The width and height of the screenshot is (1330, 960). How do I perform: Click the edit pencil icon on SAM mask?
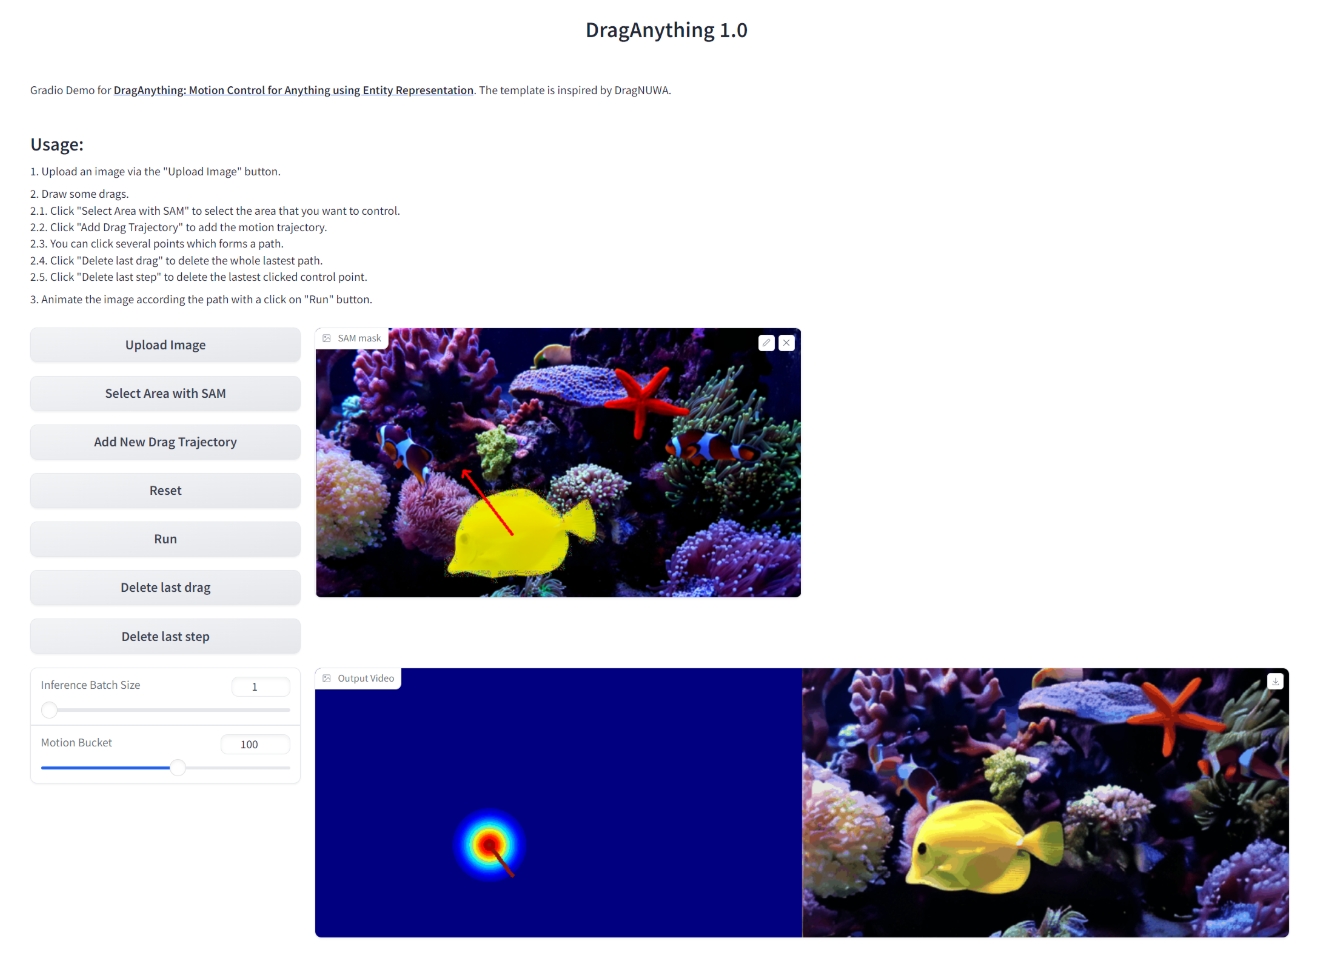click(766, 343)
